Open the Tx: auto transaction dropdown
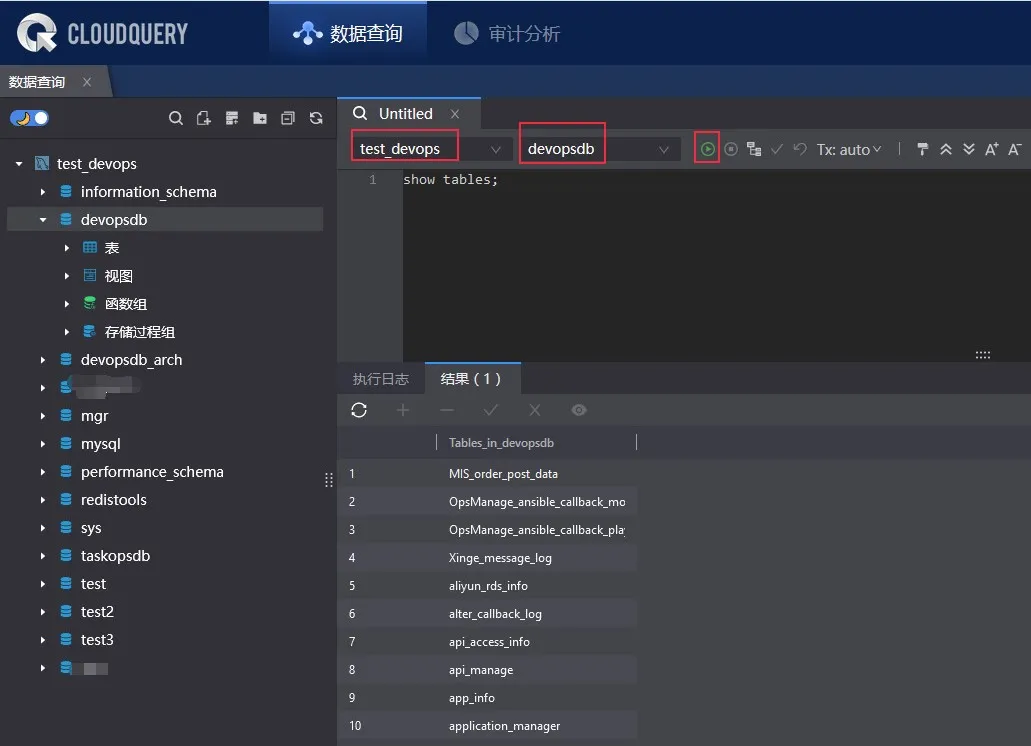Image resolution: width=1031 pixels, height=746 pixels. [849, 149]
